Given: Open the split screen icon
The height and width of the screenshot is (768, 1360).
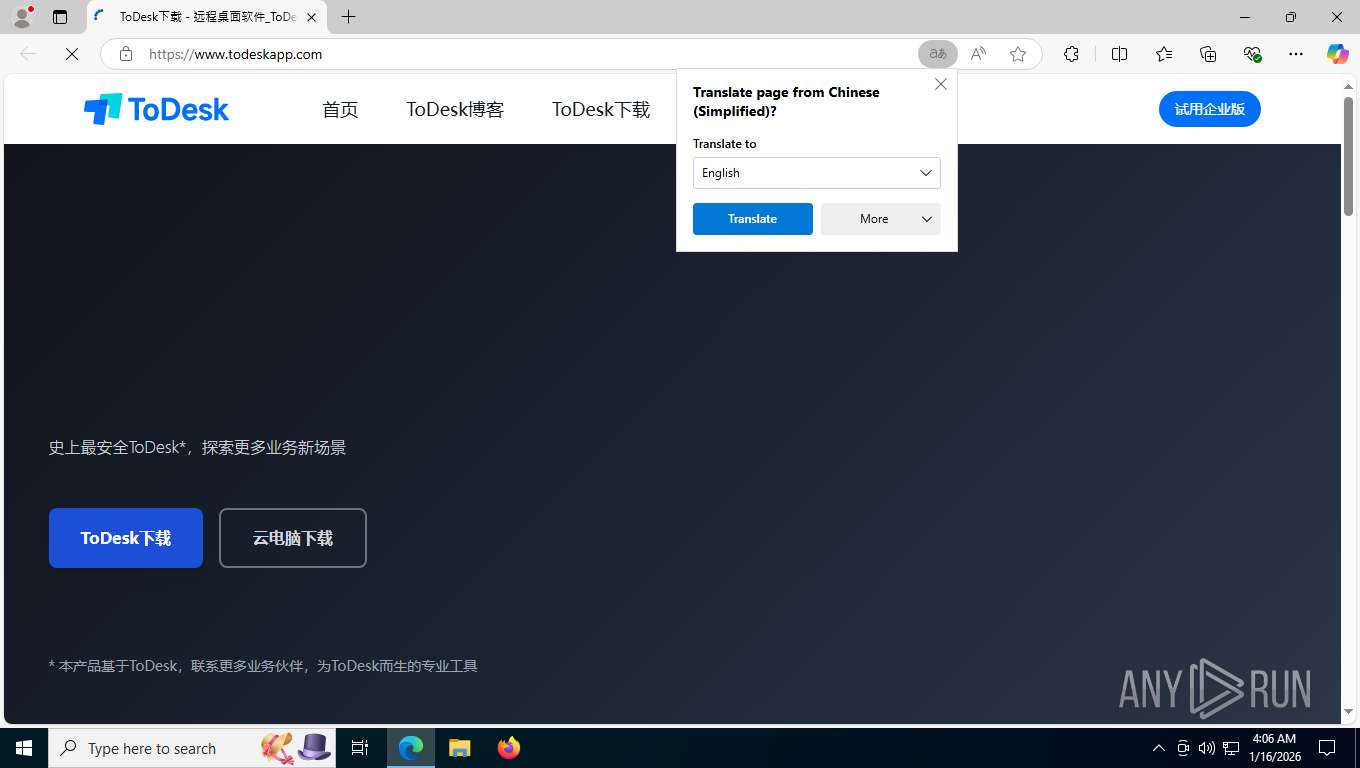Looking at the screenshot, I should pyautogui.click(x=1119, y=54).
